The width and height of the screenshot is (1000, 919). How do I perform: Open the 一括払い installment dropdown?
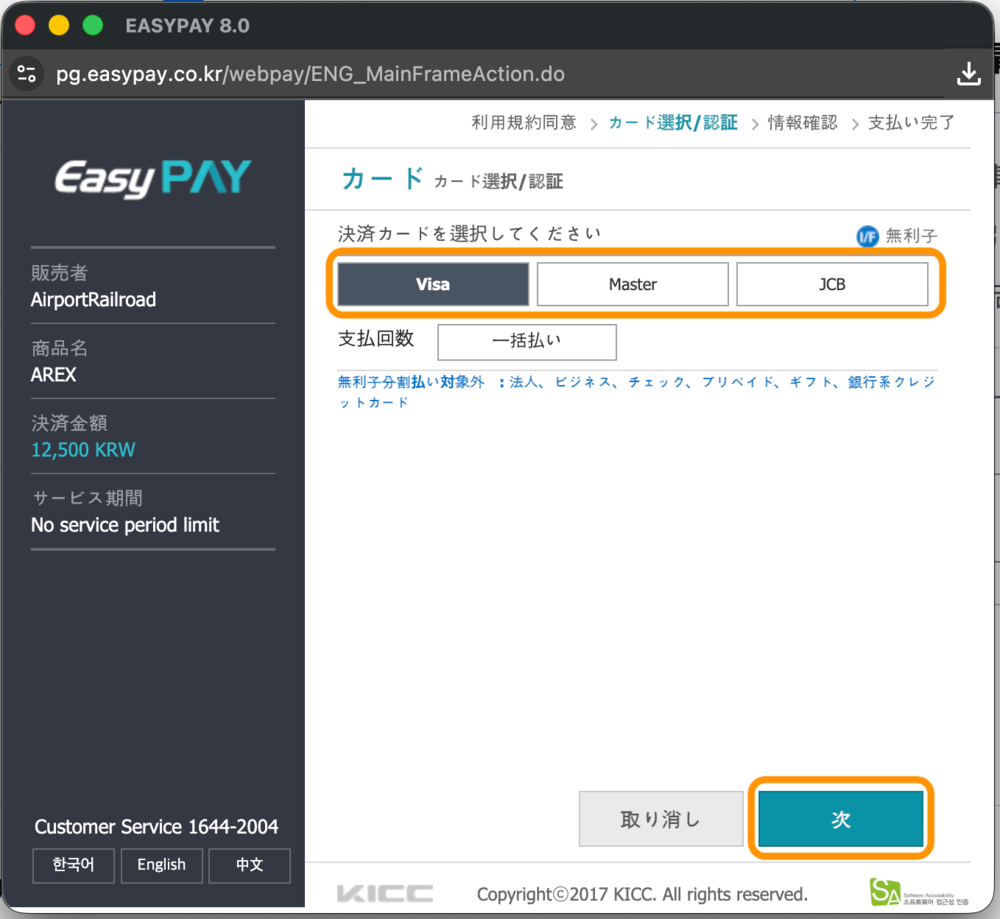(x=527, y=342)
